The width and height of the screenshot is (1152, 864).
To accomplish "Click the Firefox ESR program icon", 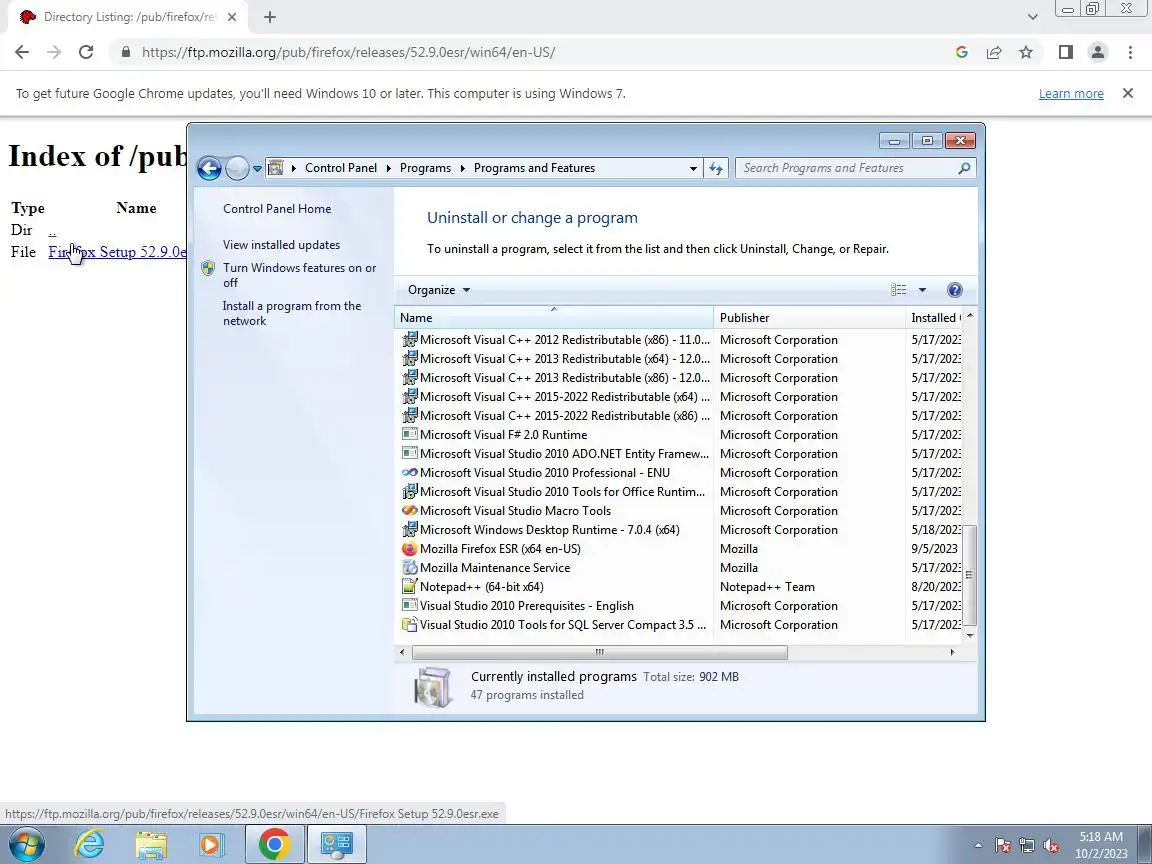I will coord(410,549).
